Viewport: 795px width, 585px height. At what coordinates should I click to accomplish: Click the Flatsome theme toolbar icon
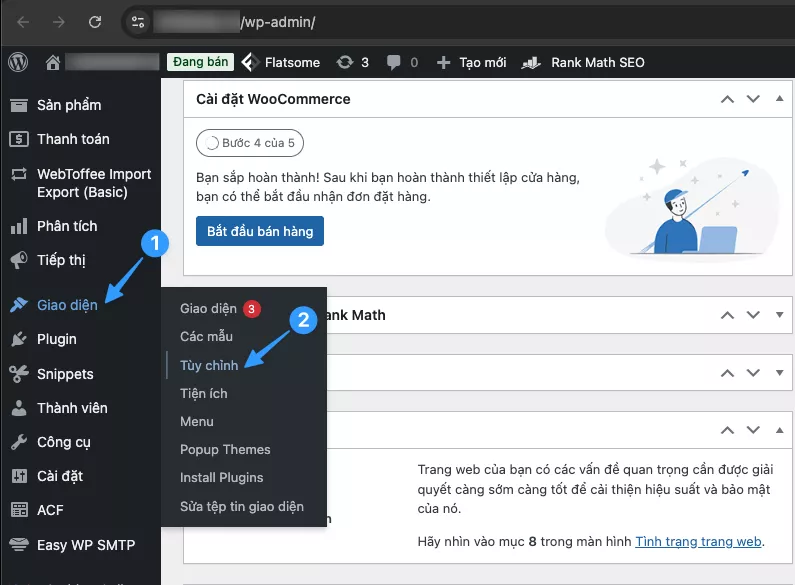[x=251, y=62]
